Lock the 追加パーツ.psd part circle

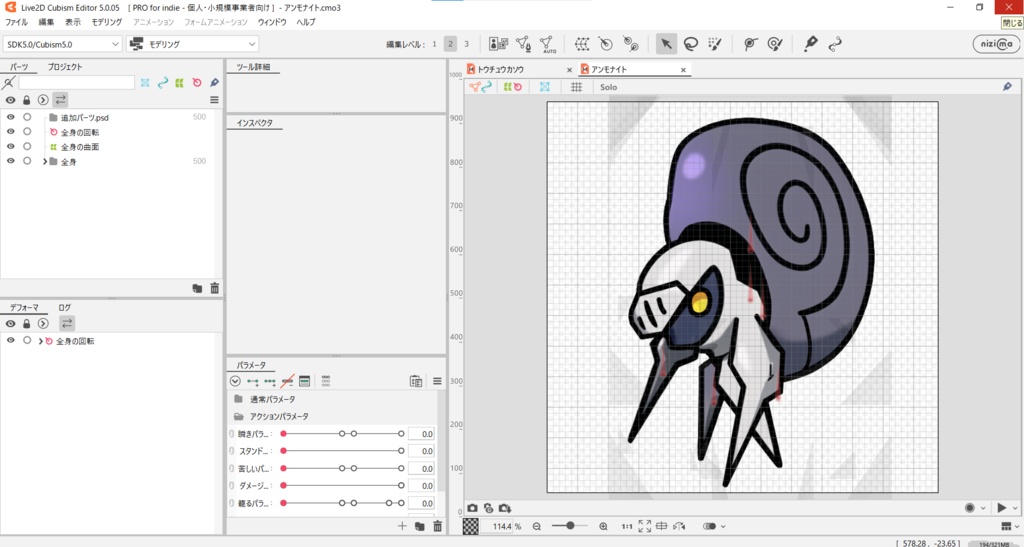coord(27,117)
